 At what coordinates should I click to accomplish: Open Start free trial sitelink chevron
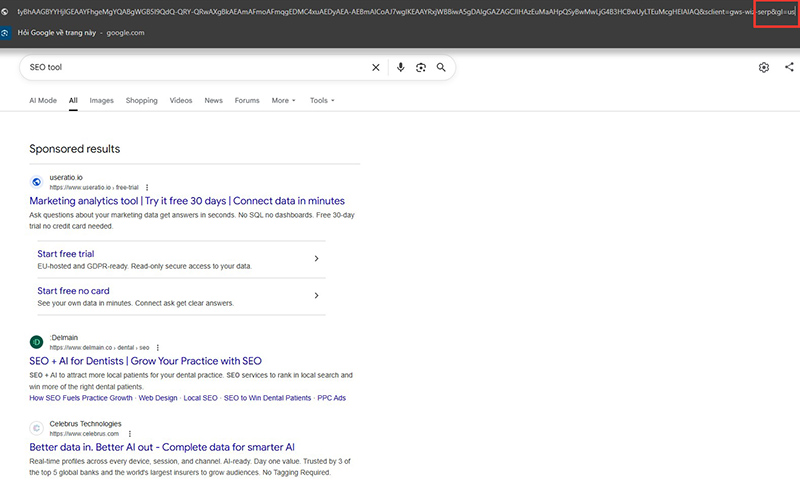tap(316, 259)
